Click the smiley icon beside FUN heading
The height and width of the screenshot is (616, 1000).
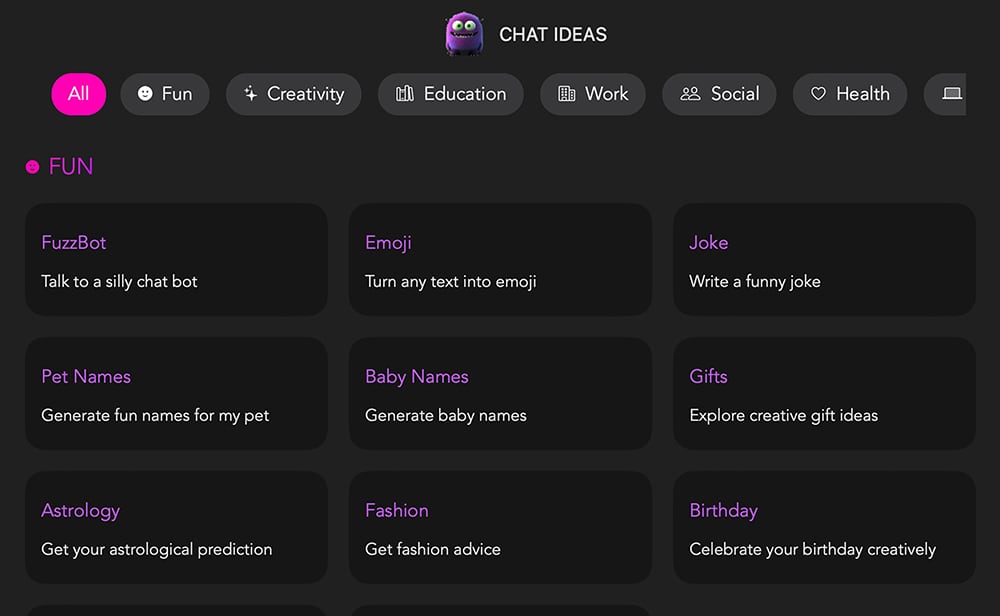33,167
